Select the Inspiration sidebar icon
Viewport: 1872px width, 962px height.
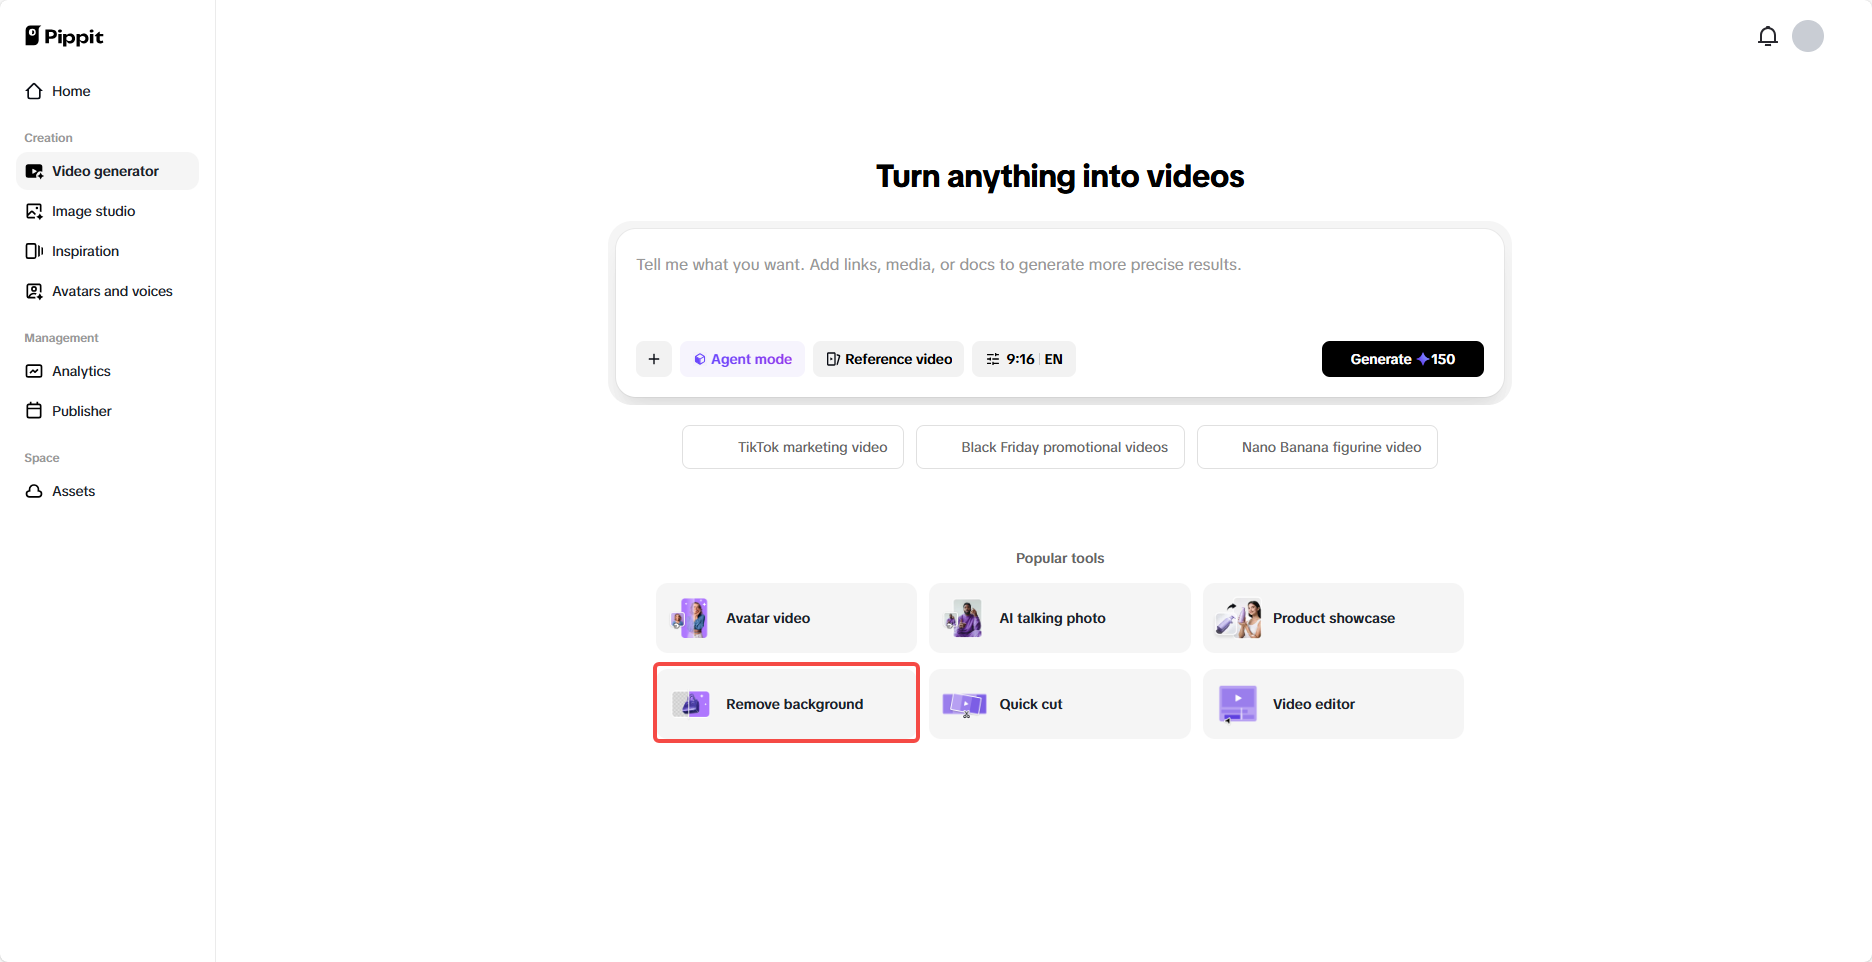[33, 251]
